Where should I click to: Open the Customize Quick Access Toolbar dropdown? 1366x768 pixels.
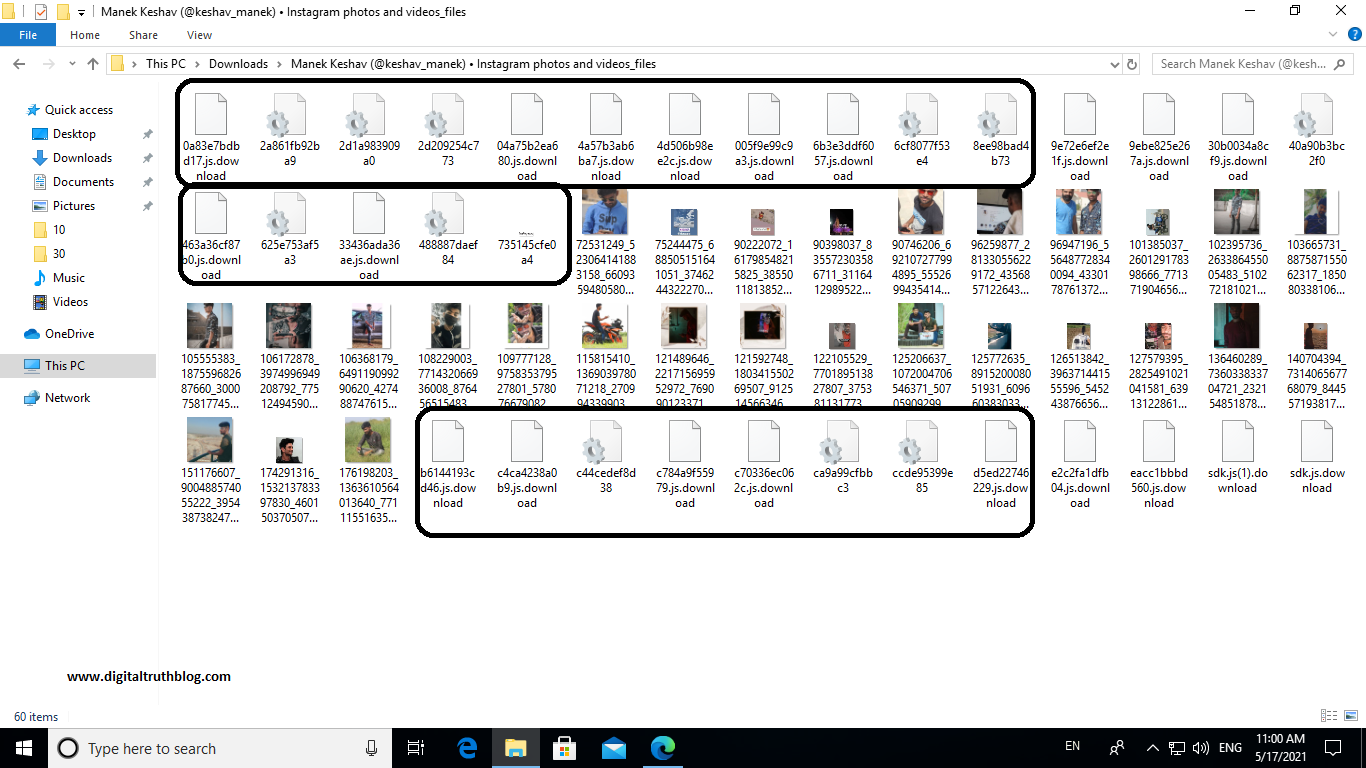81,12
